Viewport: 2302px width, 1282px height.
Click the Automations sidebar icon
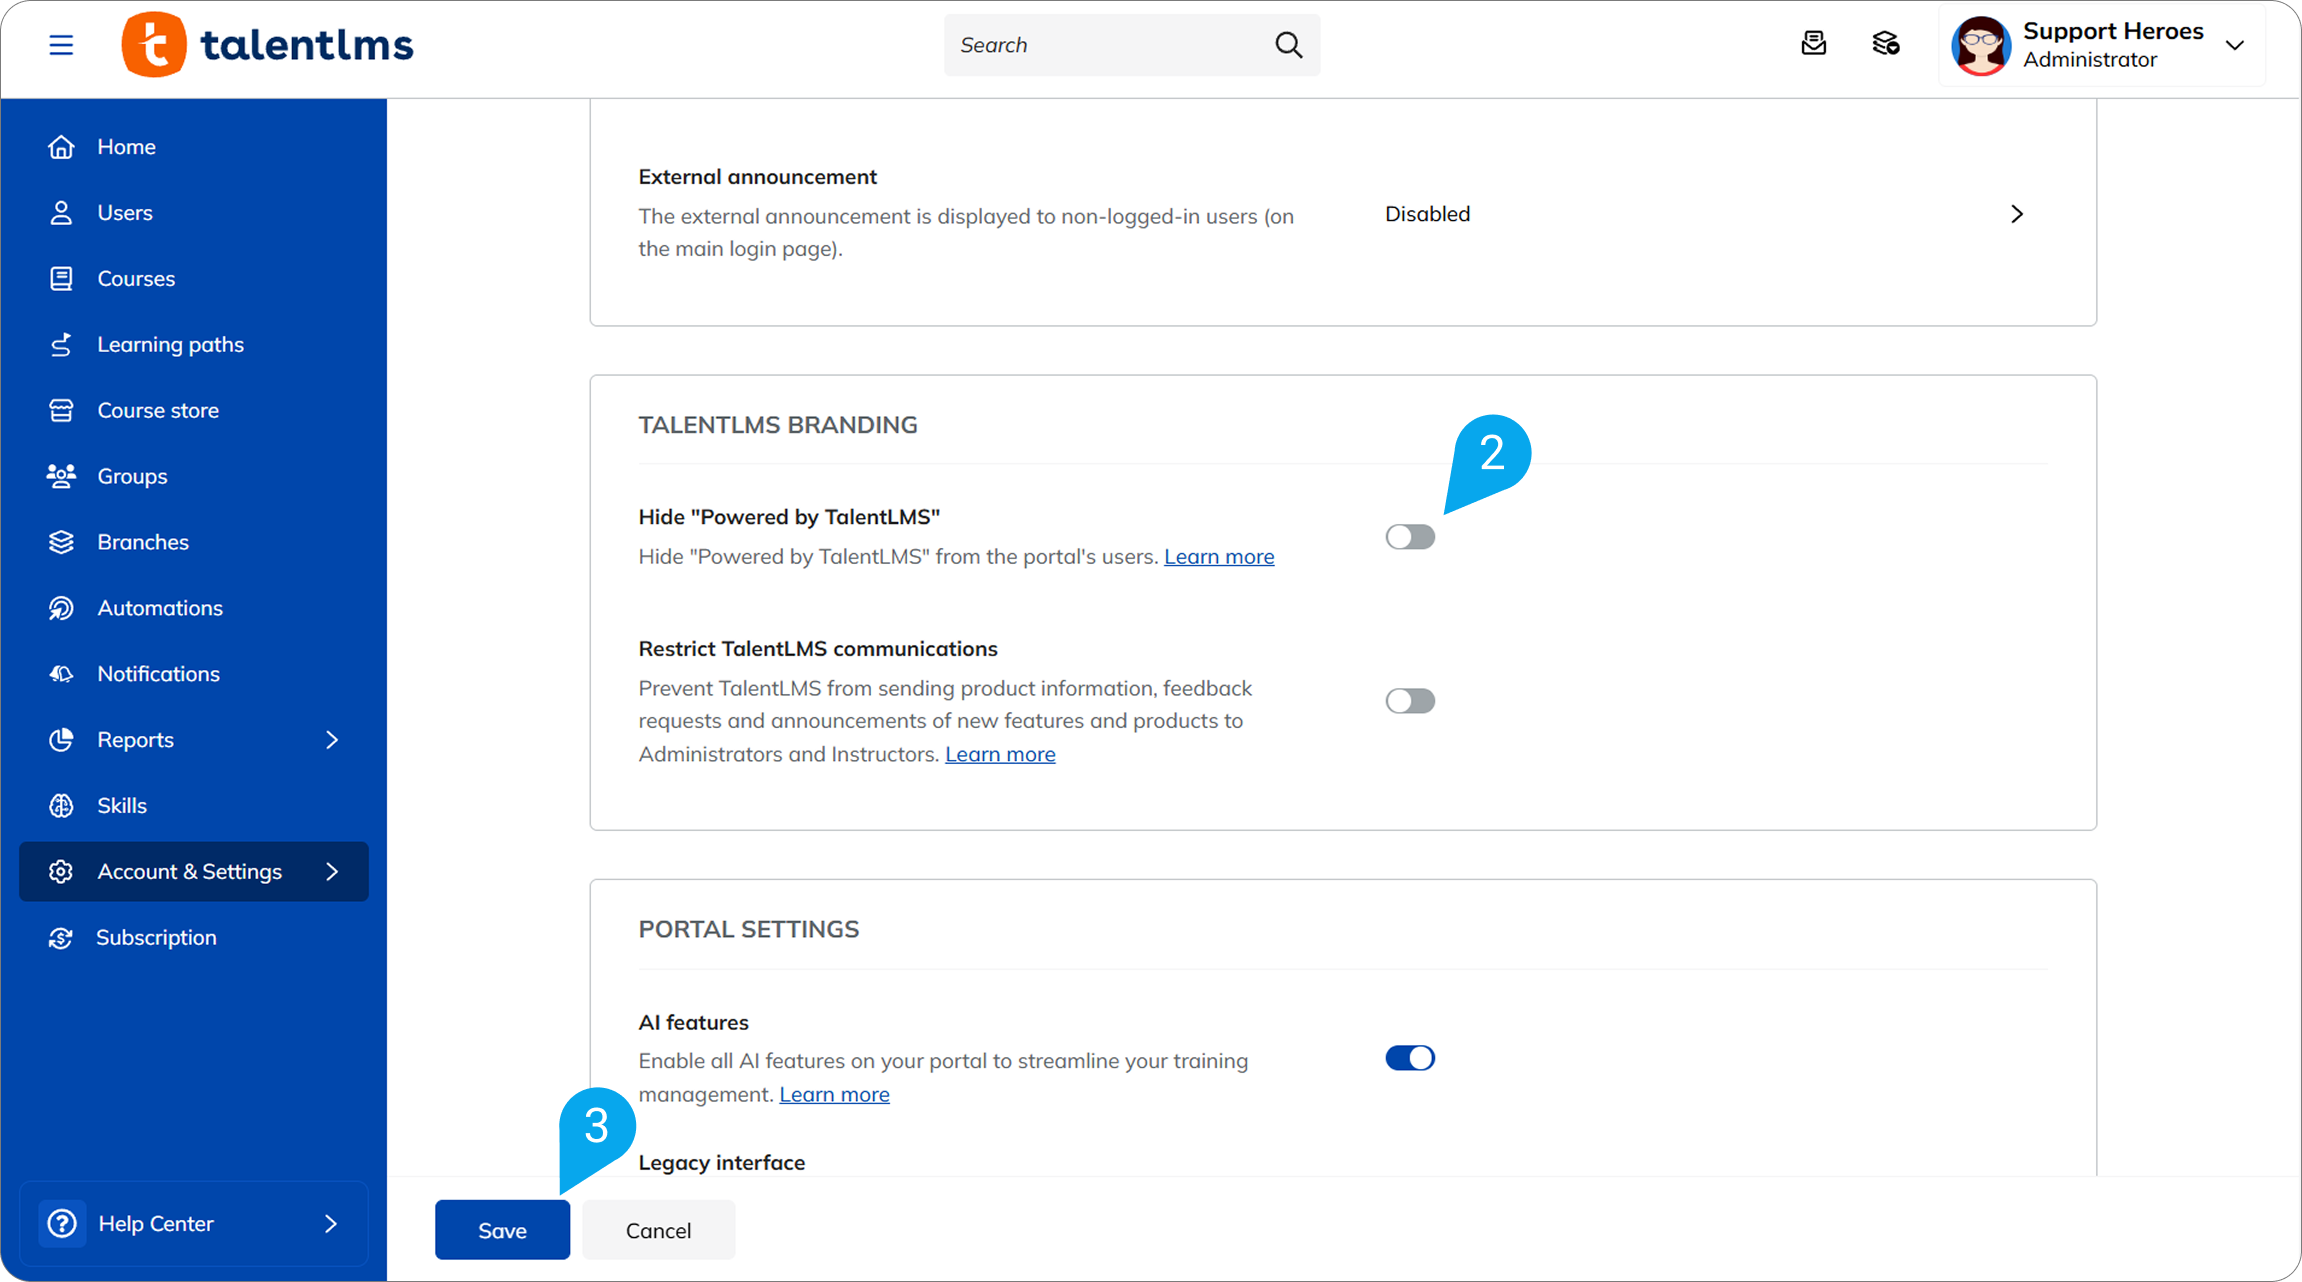[x=61, y=608]
